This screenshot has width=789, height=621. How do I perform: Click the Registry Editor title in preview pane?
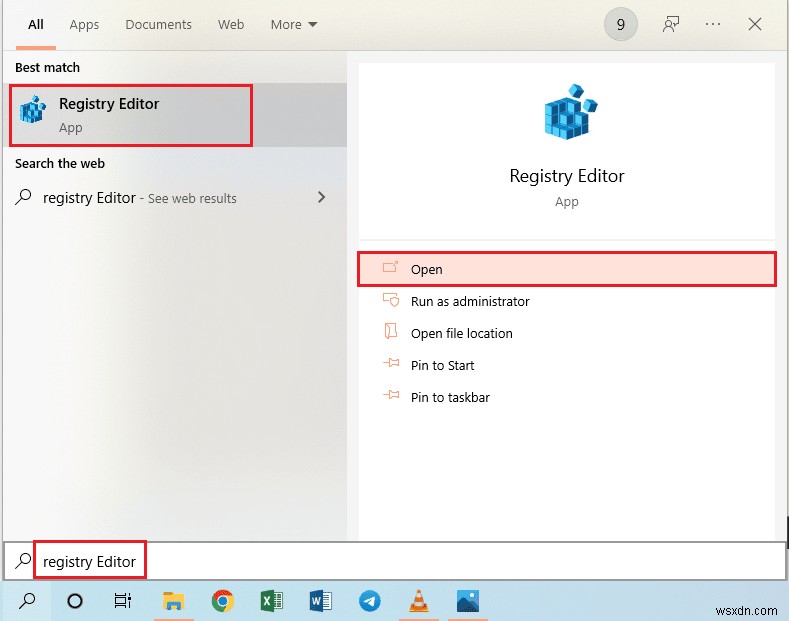[x=567, y=176]
